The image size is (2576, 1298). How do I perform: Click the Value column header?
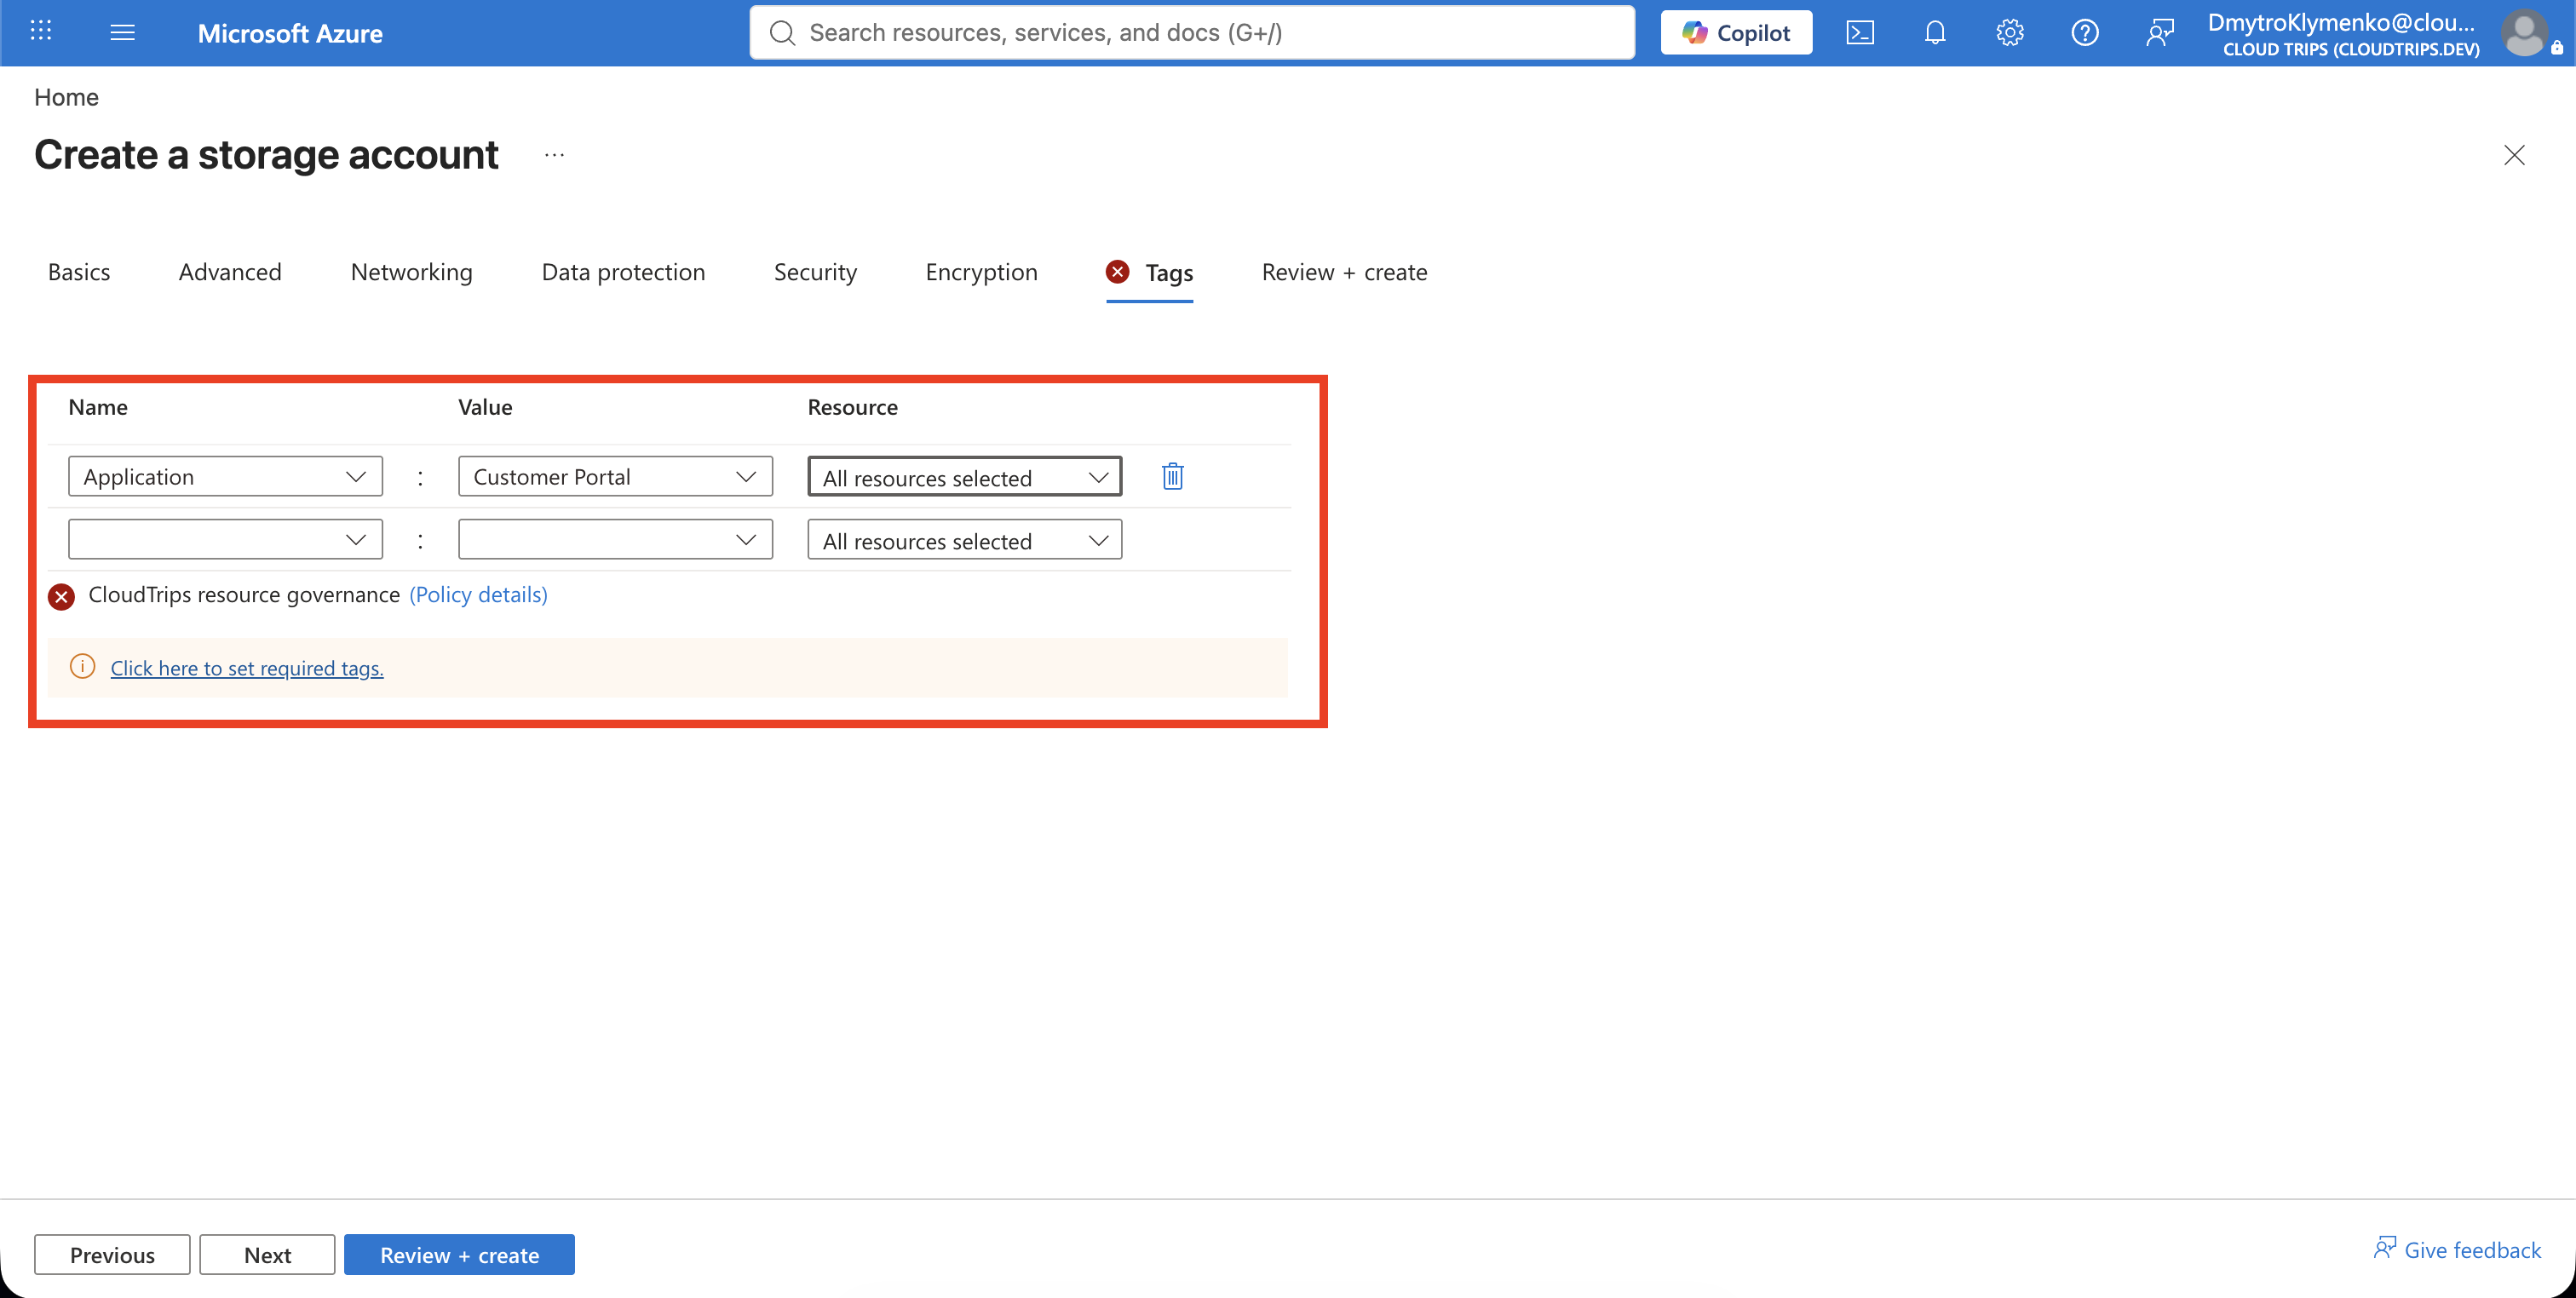pyautogui.click(x=485, y=407)
